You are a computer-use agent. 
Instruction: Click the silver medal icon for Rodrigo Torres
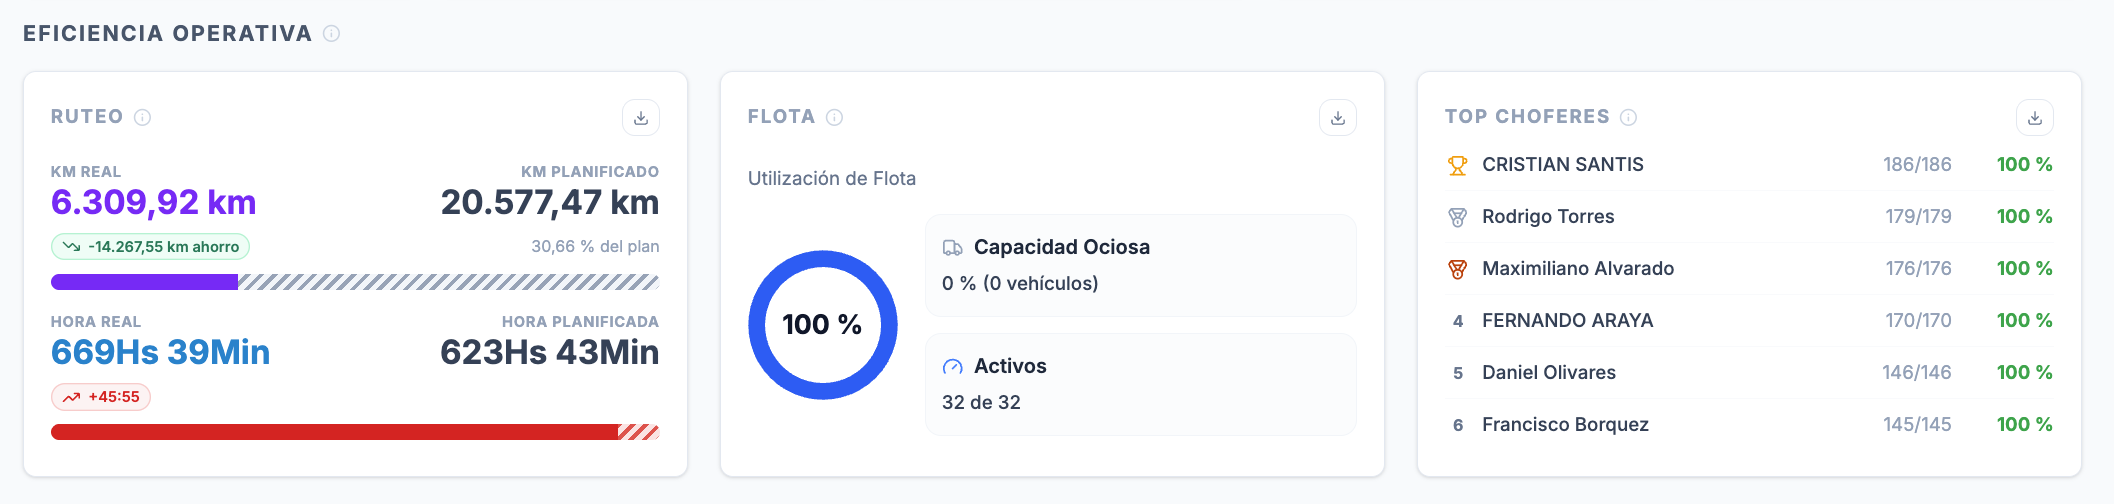tap(1458, 217)
